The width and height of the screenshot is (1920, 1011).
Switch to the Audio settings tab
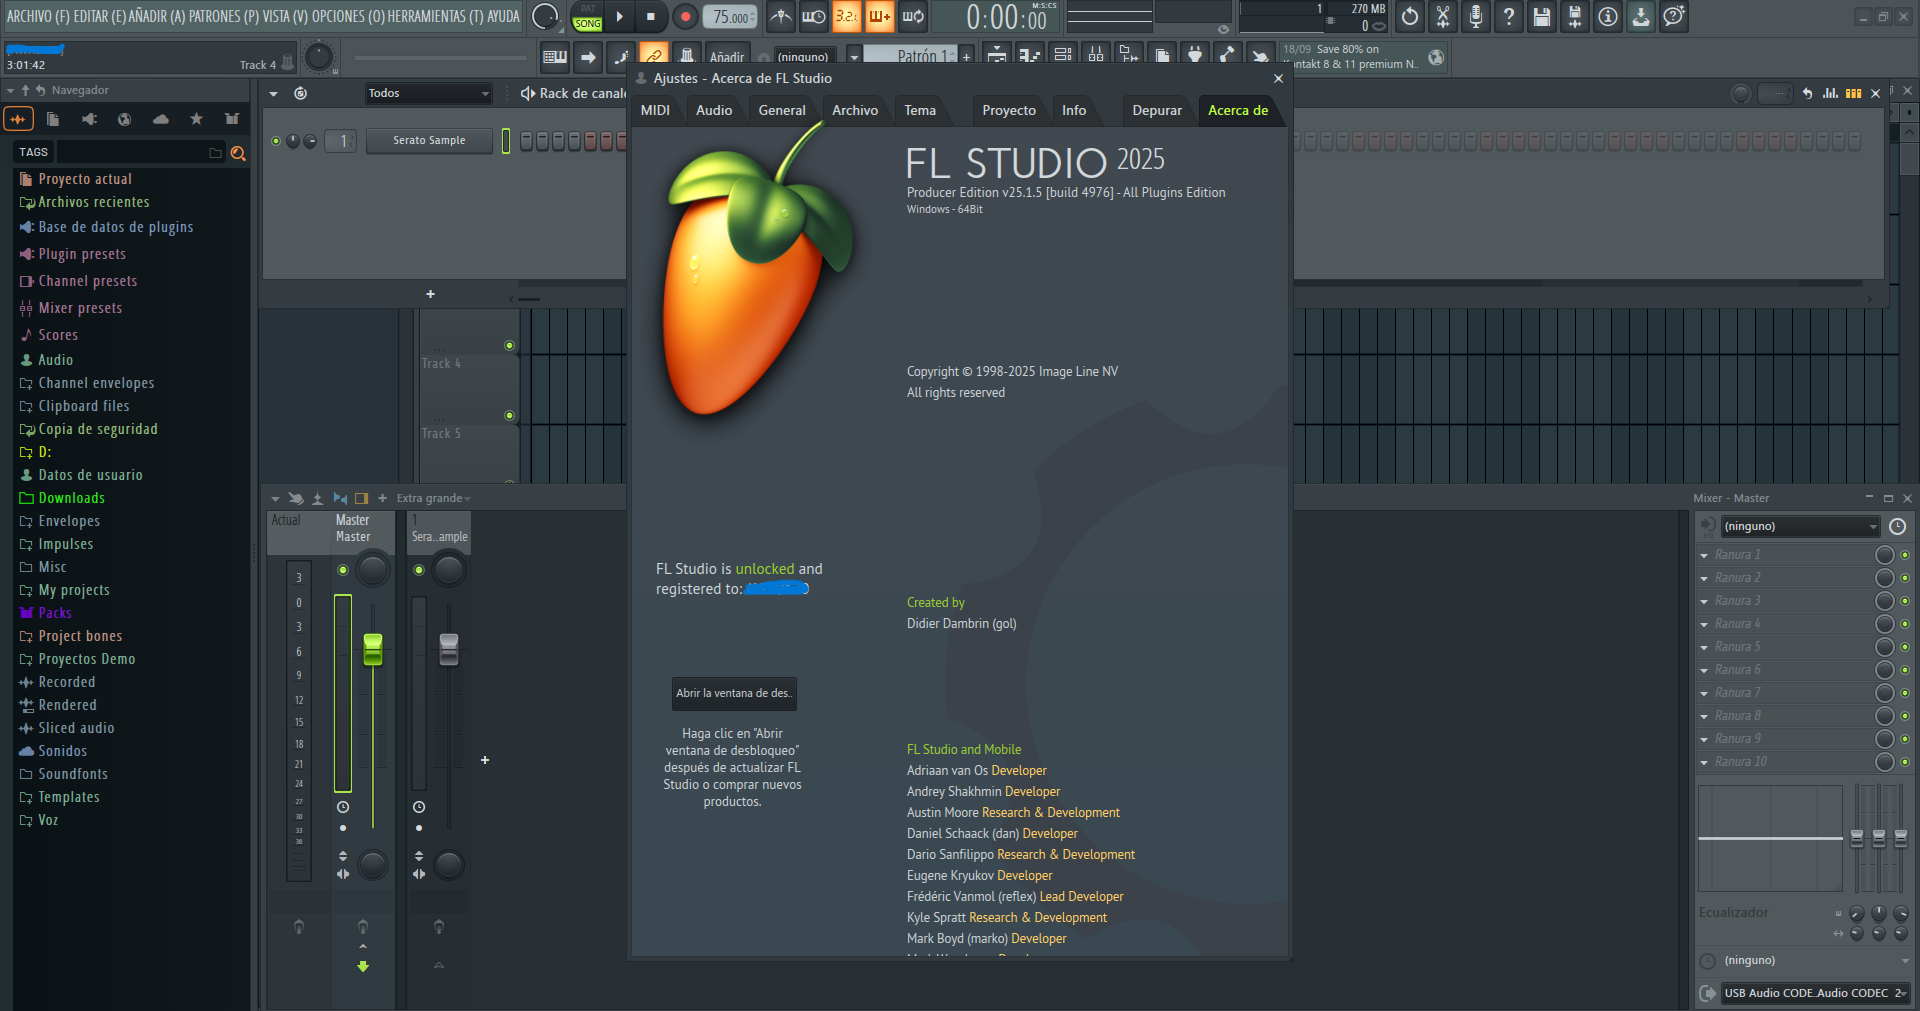click(x=714, y=110)
